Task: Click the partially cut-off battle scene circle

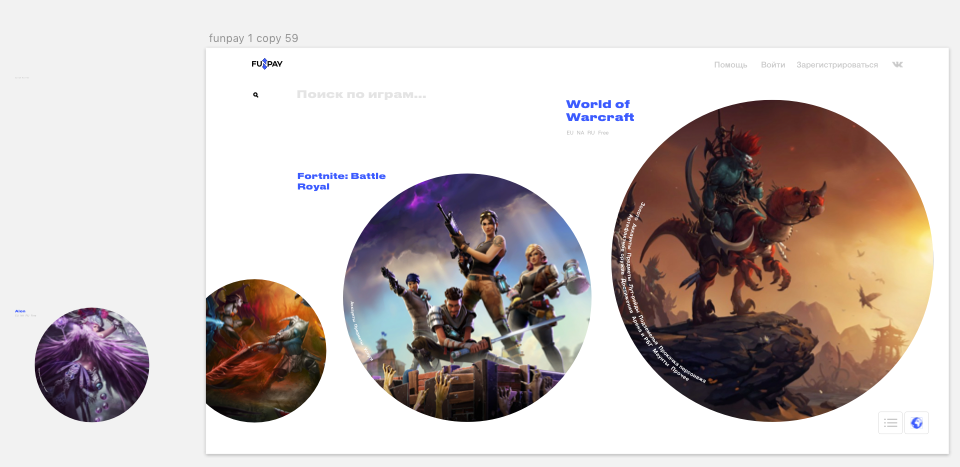Action: pos(265,350)
